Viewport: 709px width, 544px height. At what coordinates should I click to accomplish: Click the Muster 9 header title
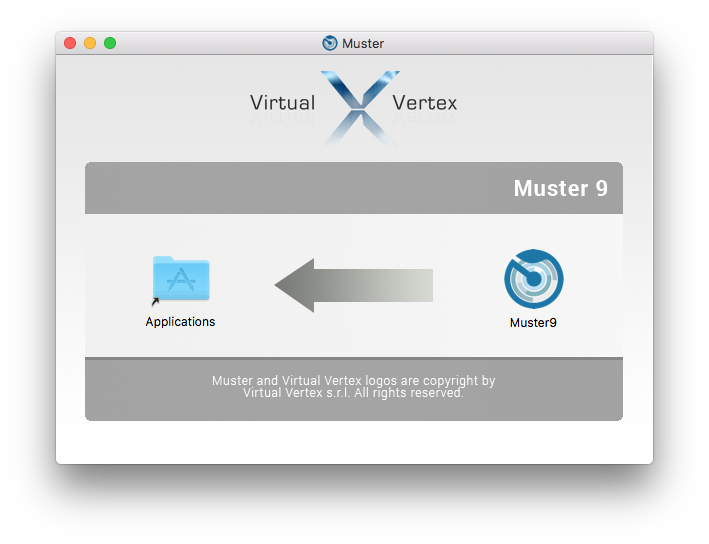coord(560,188)
